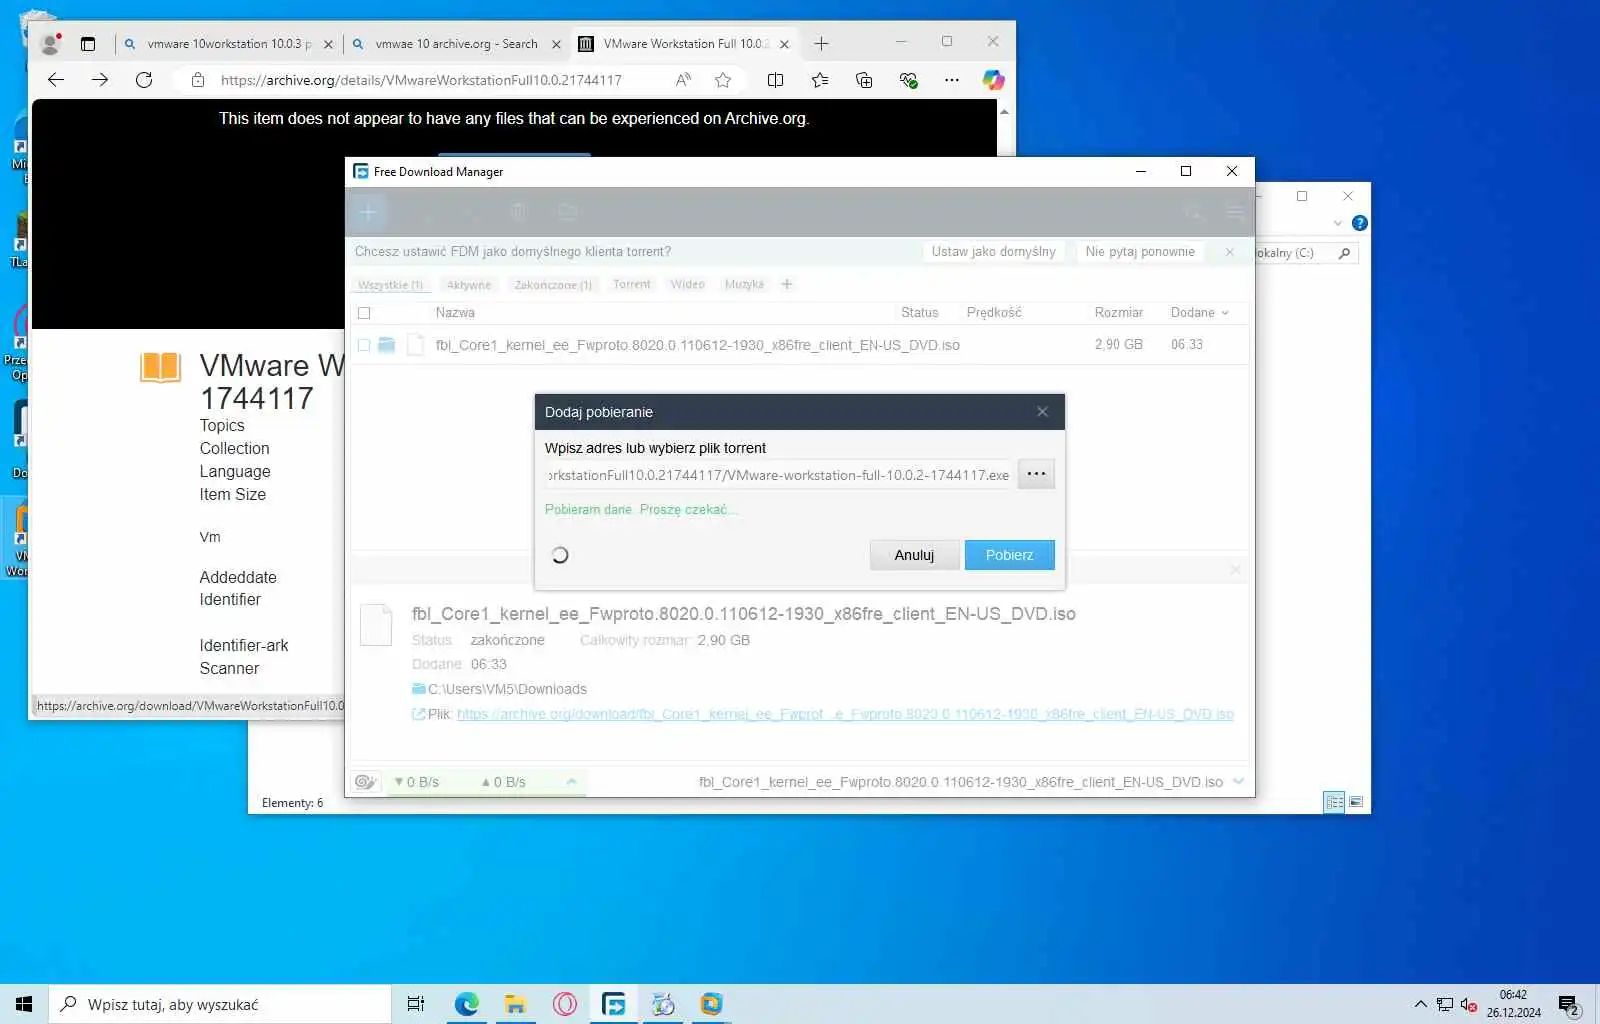Click the Edge address bar URL
Viewport: 1600px width, 1024px height.
pyautogui.click(x=421, y=80)
